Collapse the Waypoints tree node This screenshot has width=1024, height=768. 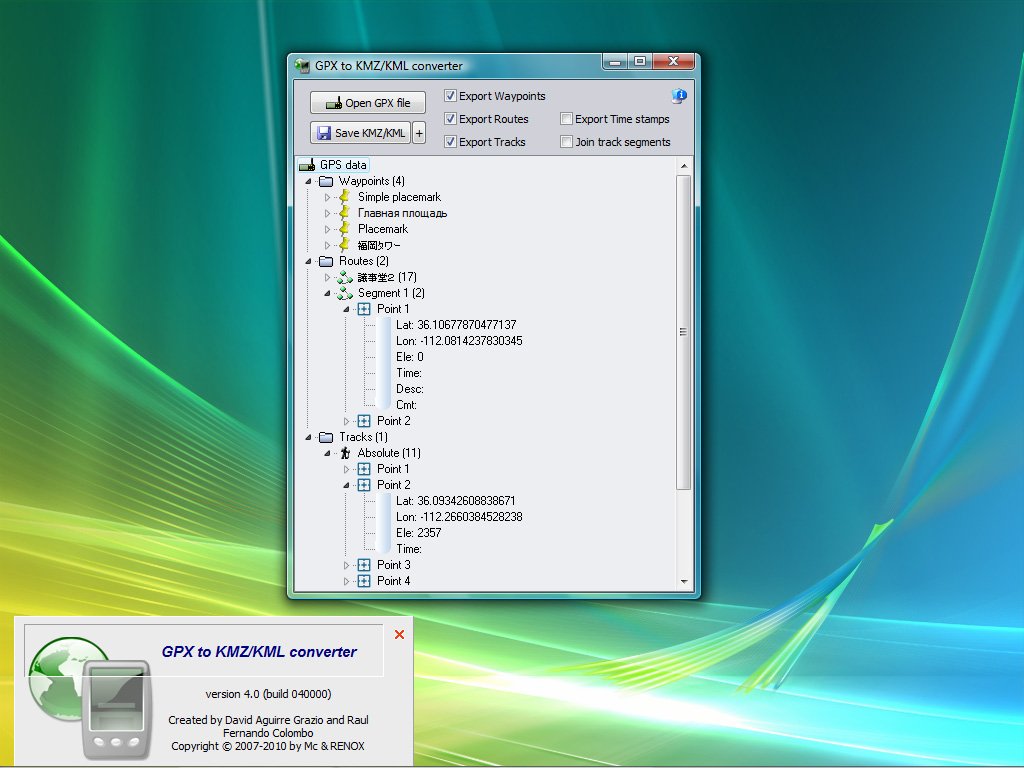(308, 181)
